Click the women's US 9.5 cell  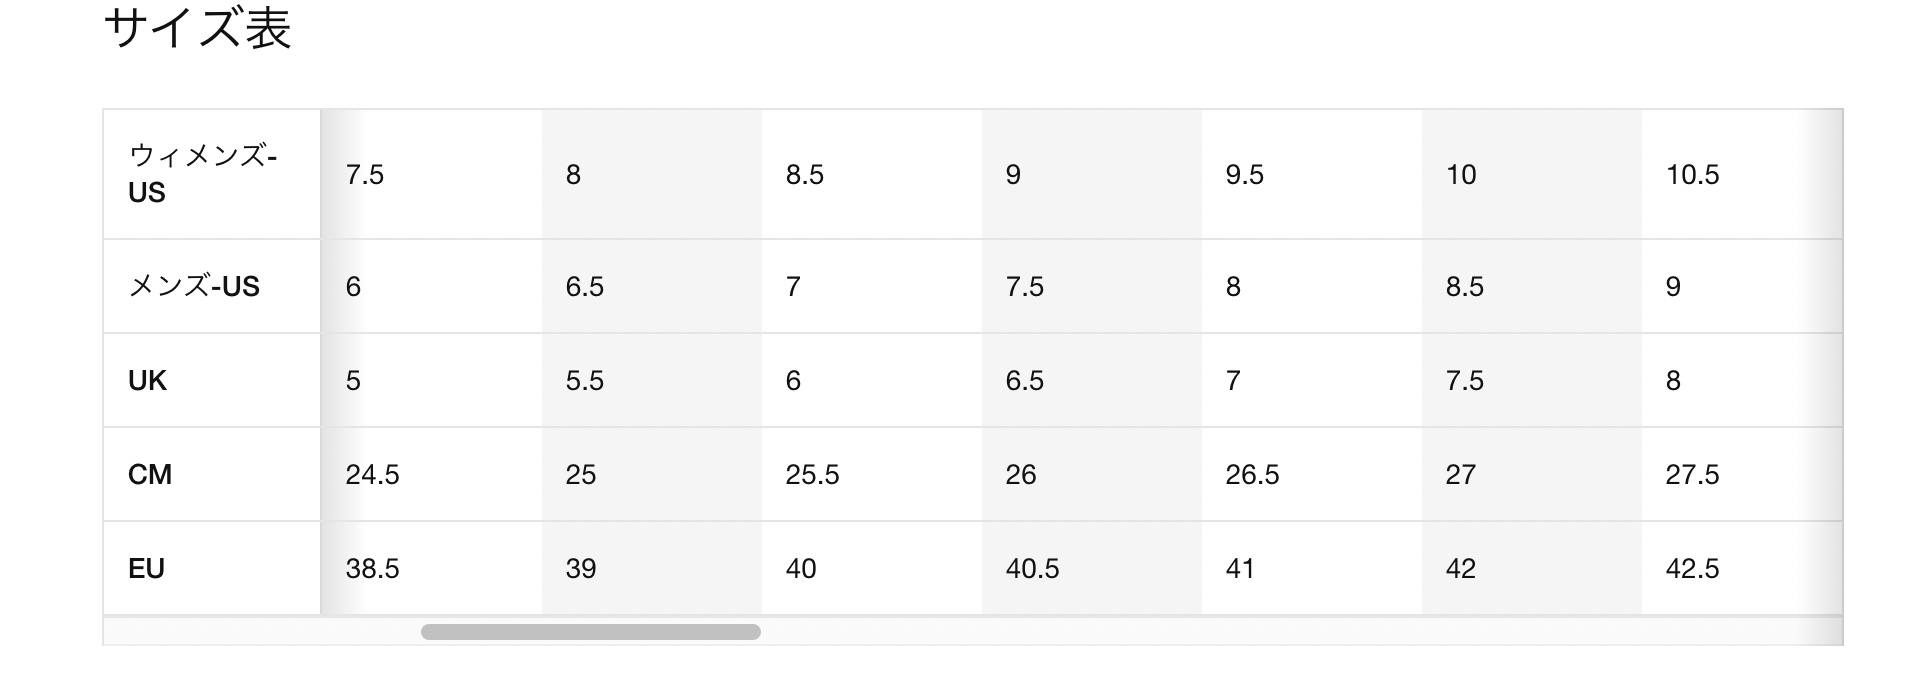point(1312,174)
